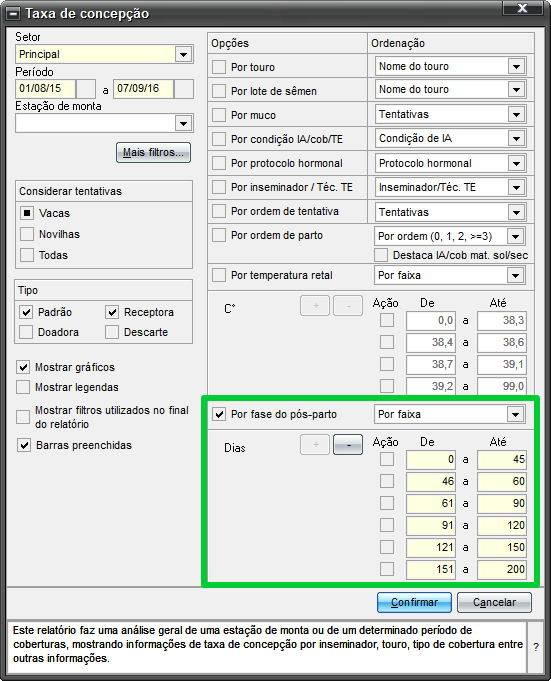Screen dimensions: 551x681
Task: Click the end date field 07/09/16
Action: click(143, 89)
